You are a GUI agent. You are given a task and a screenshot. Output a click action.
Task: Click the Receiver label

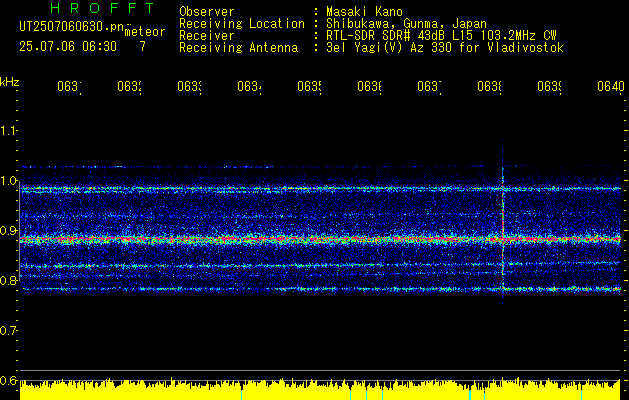207,36
